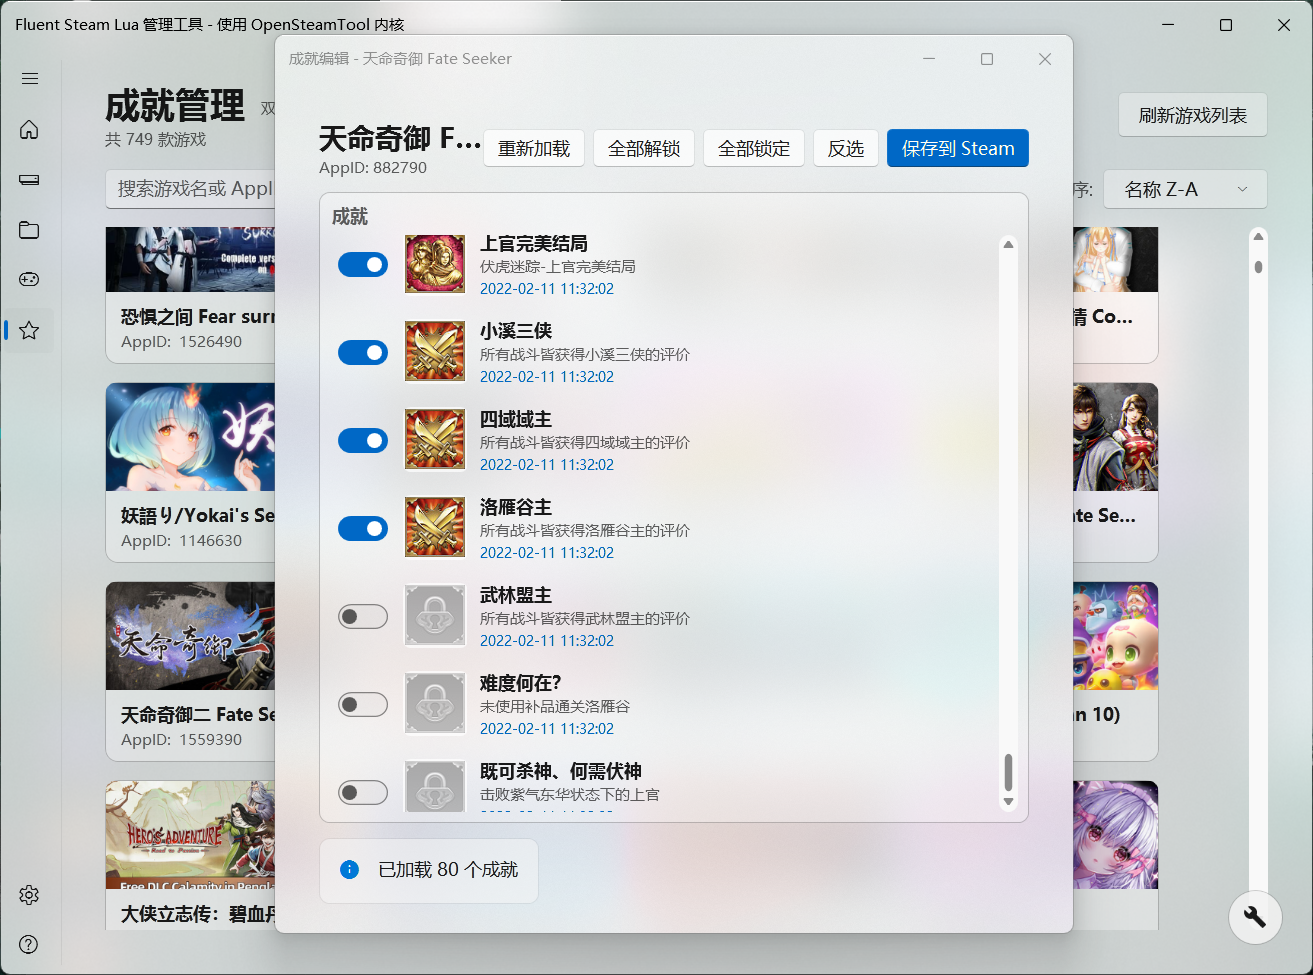Viewport: 1313px width, 975px height.
Task: Turn off the 洛雁谷主 achievement toggle
Action: coord(363,528)
